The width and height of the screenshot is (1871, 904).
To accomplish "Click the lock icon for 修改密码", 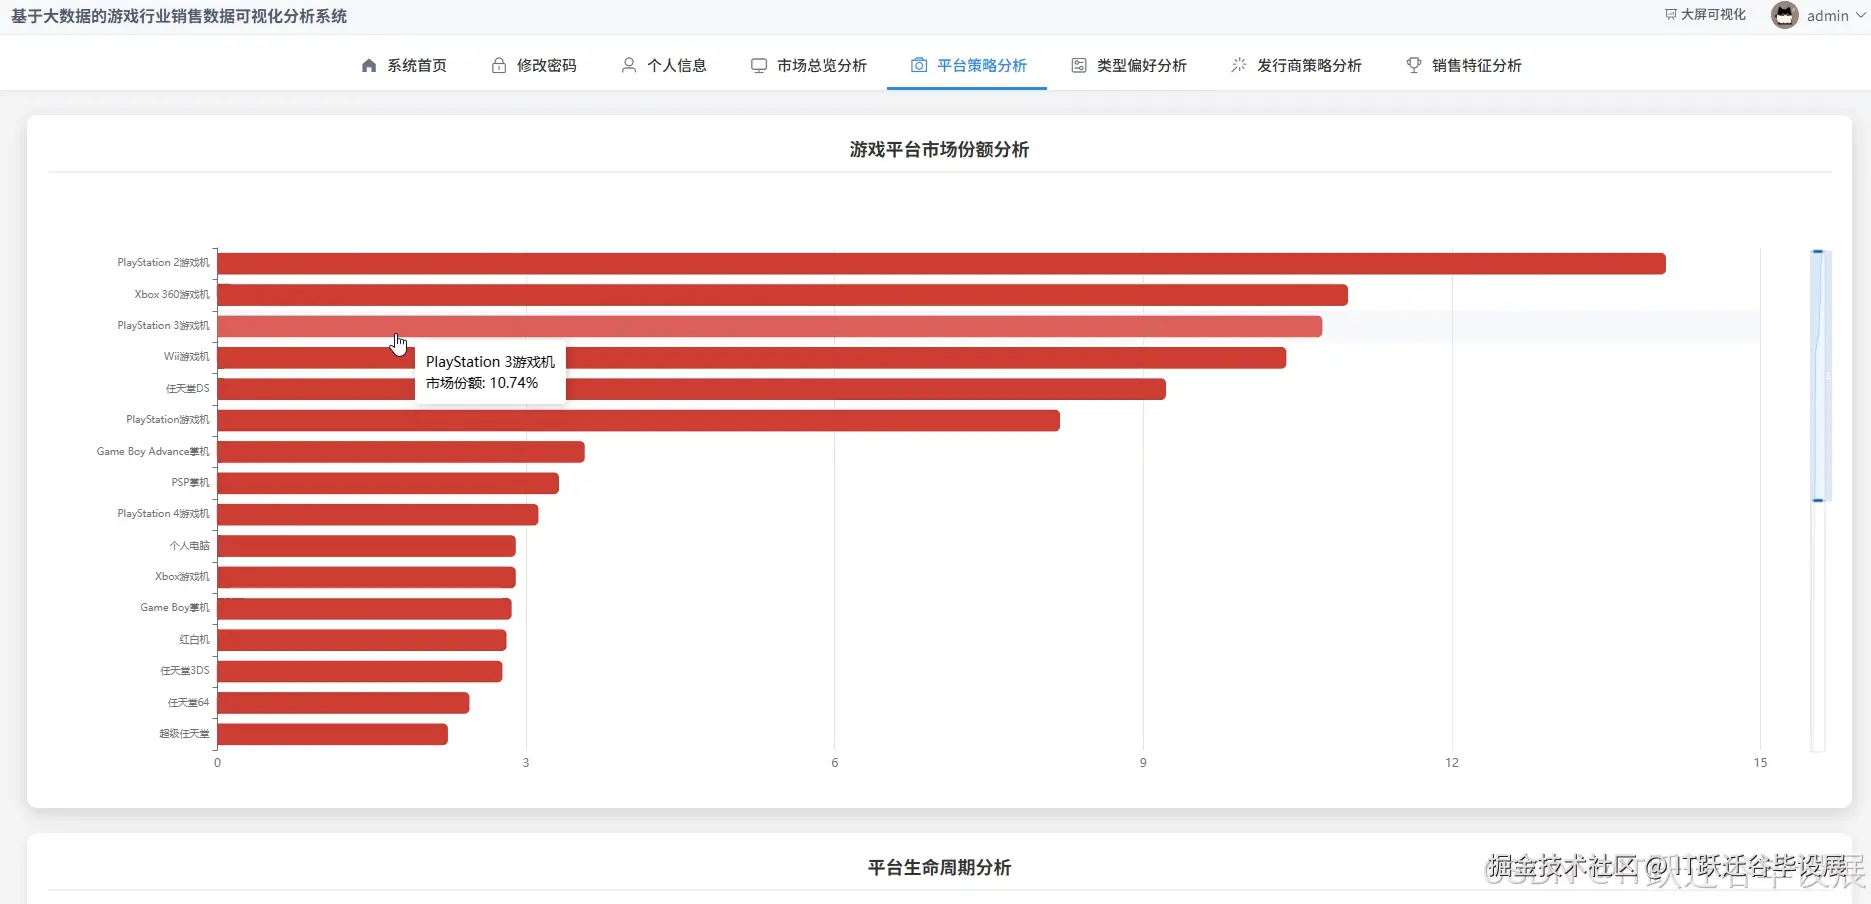I will click(x=499, y=65).
